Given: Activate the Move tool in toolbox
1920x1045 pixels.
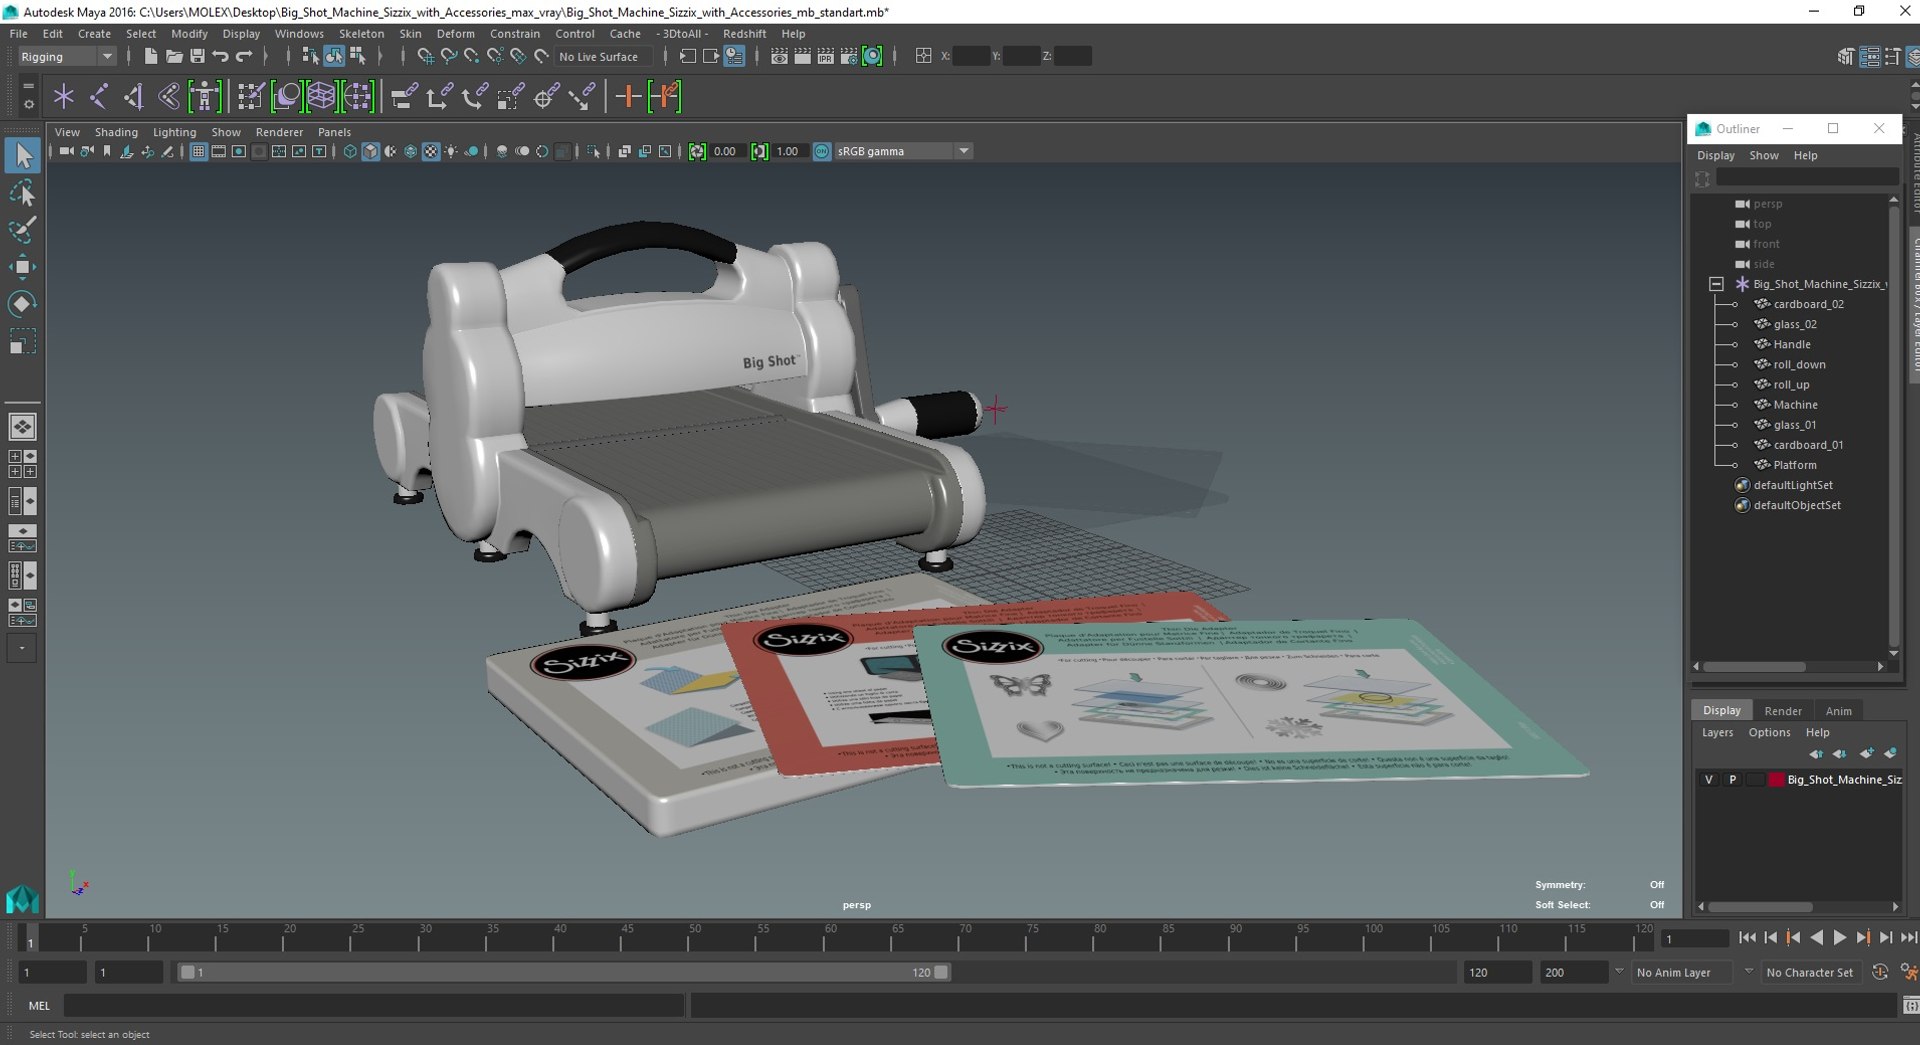Looking at the screenshot, I should pos(22,266).
